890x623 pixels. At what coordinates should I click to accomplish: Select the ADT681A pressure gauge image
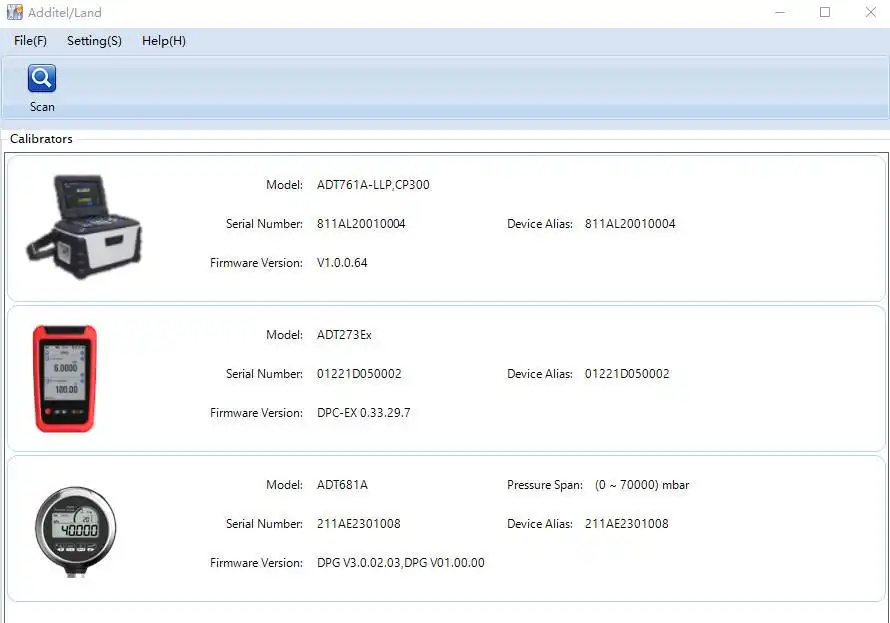pyautogui.click(x=75, y=530)
